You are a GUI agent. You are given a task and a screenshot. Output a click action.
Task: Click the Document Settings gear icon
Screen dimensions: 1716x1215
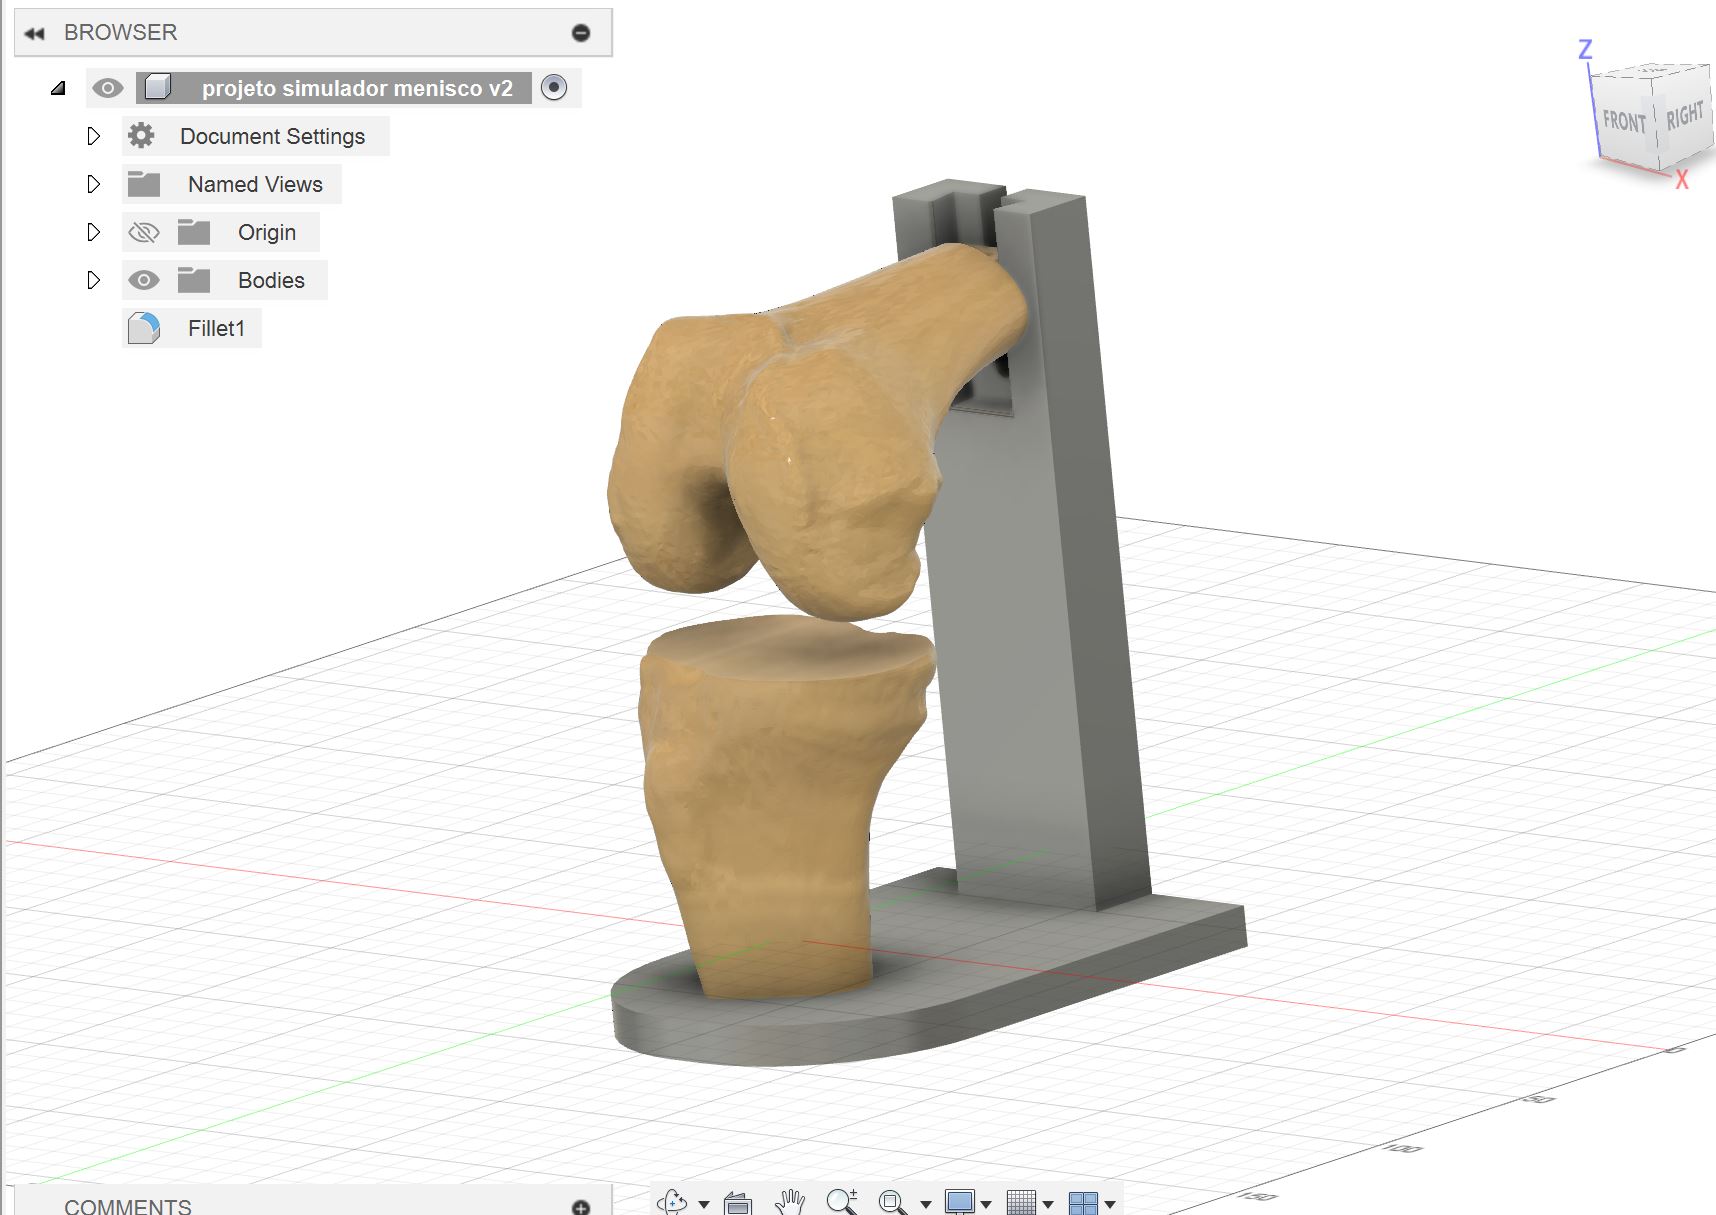142,136
